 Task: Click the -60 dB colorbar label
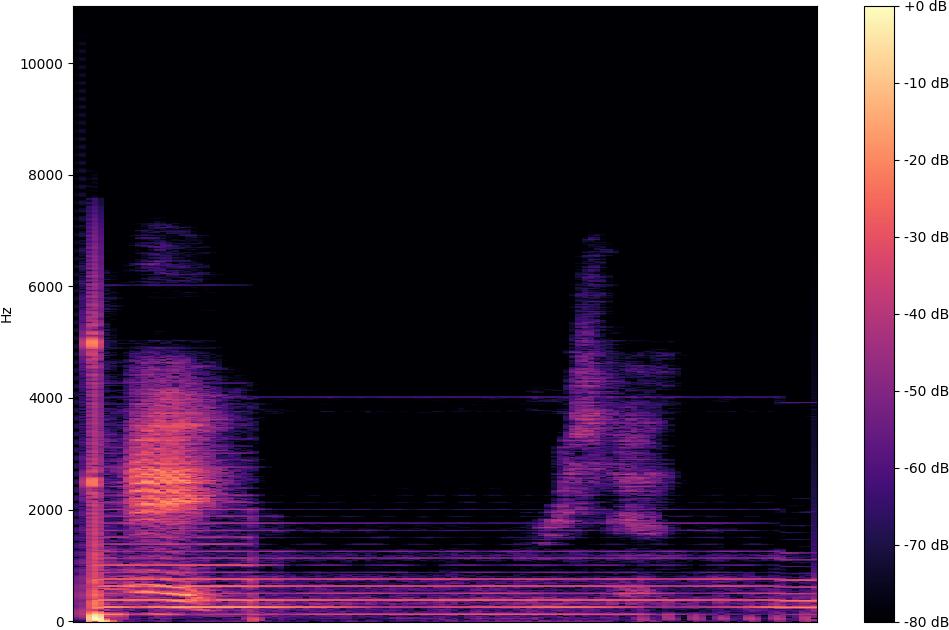coord(926,468)
